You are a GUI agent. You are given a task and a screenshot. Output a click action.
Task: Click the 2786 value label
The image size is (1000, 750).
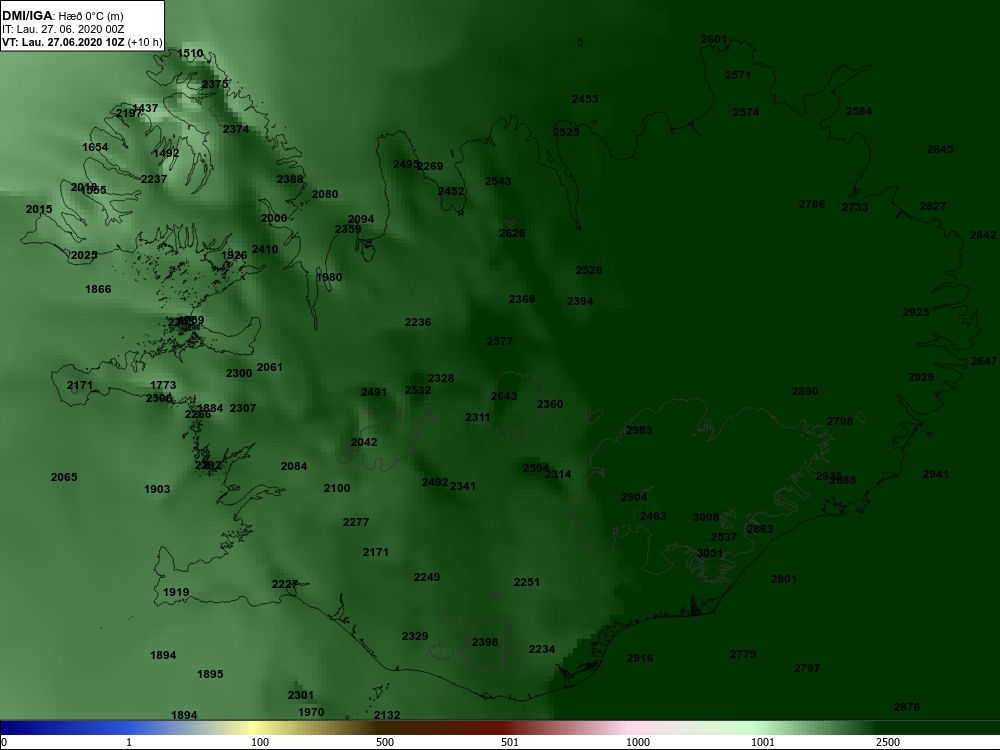812,205
